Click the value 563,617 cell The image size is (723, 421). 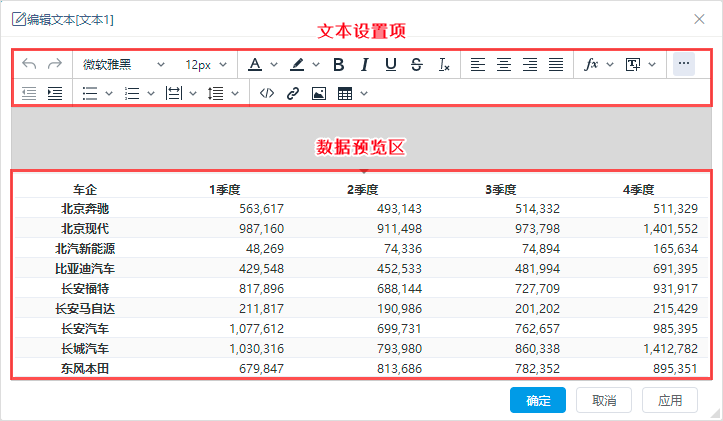(x=261, y=209)
